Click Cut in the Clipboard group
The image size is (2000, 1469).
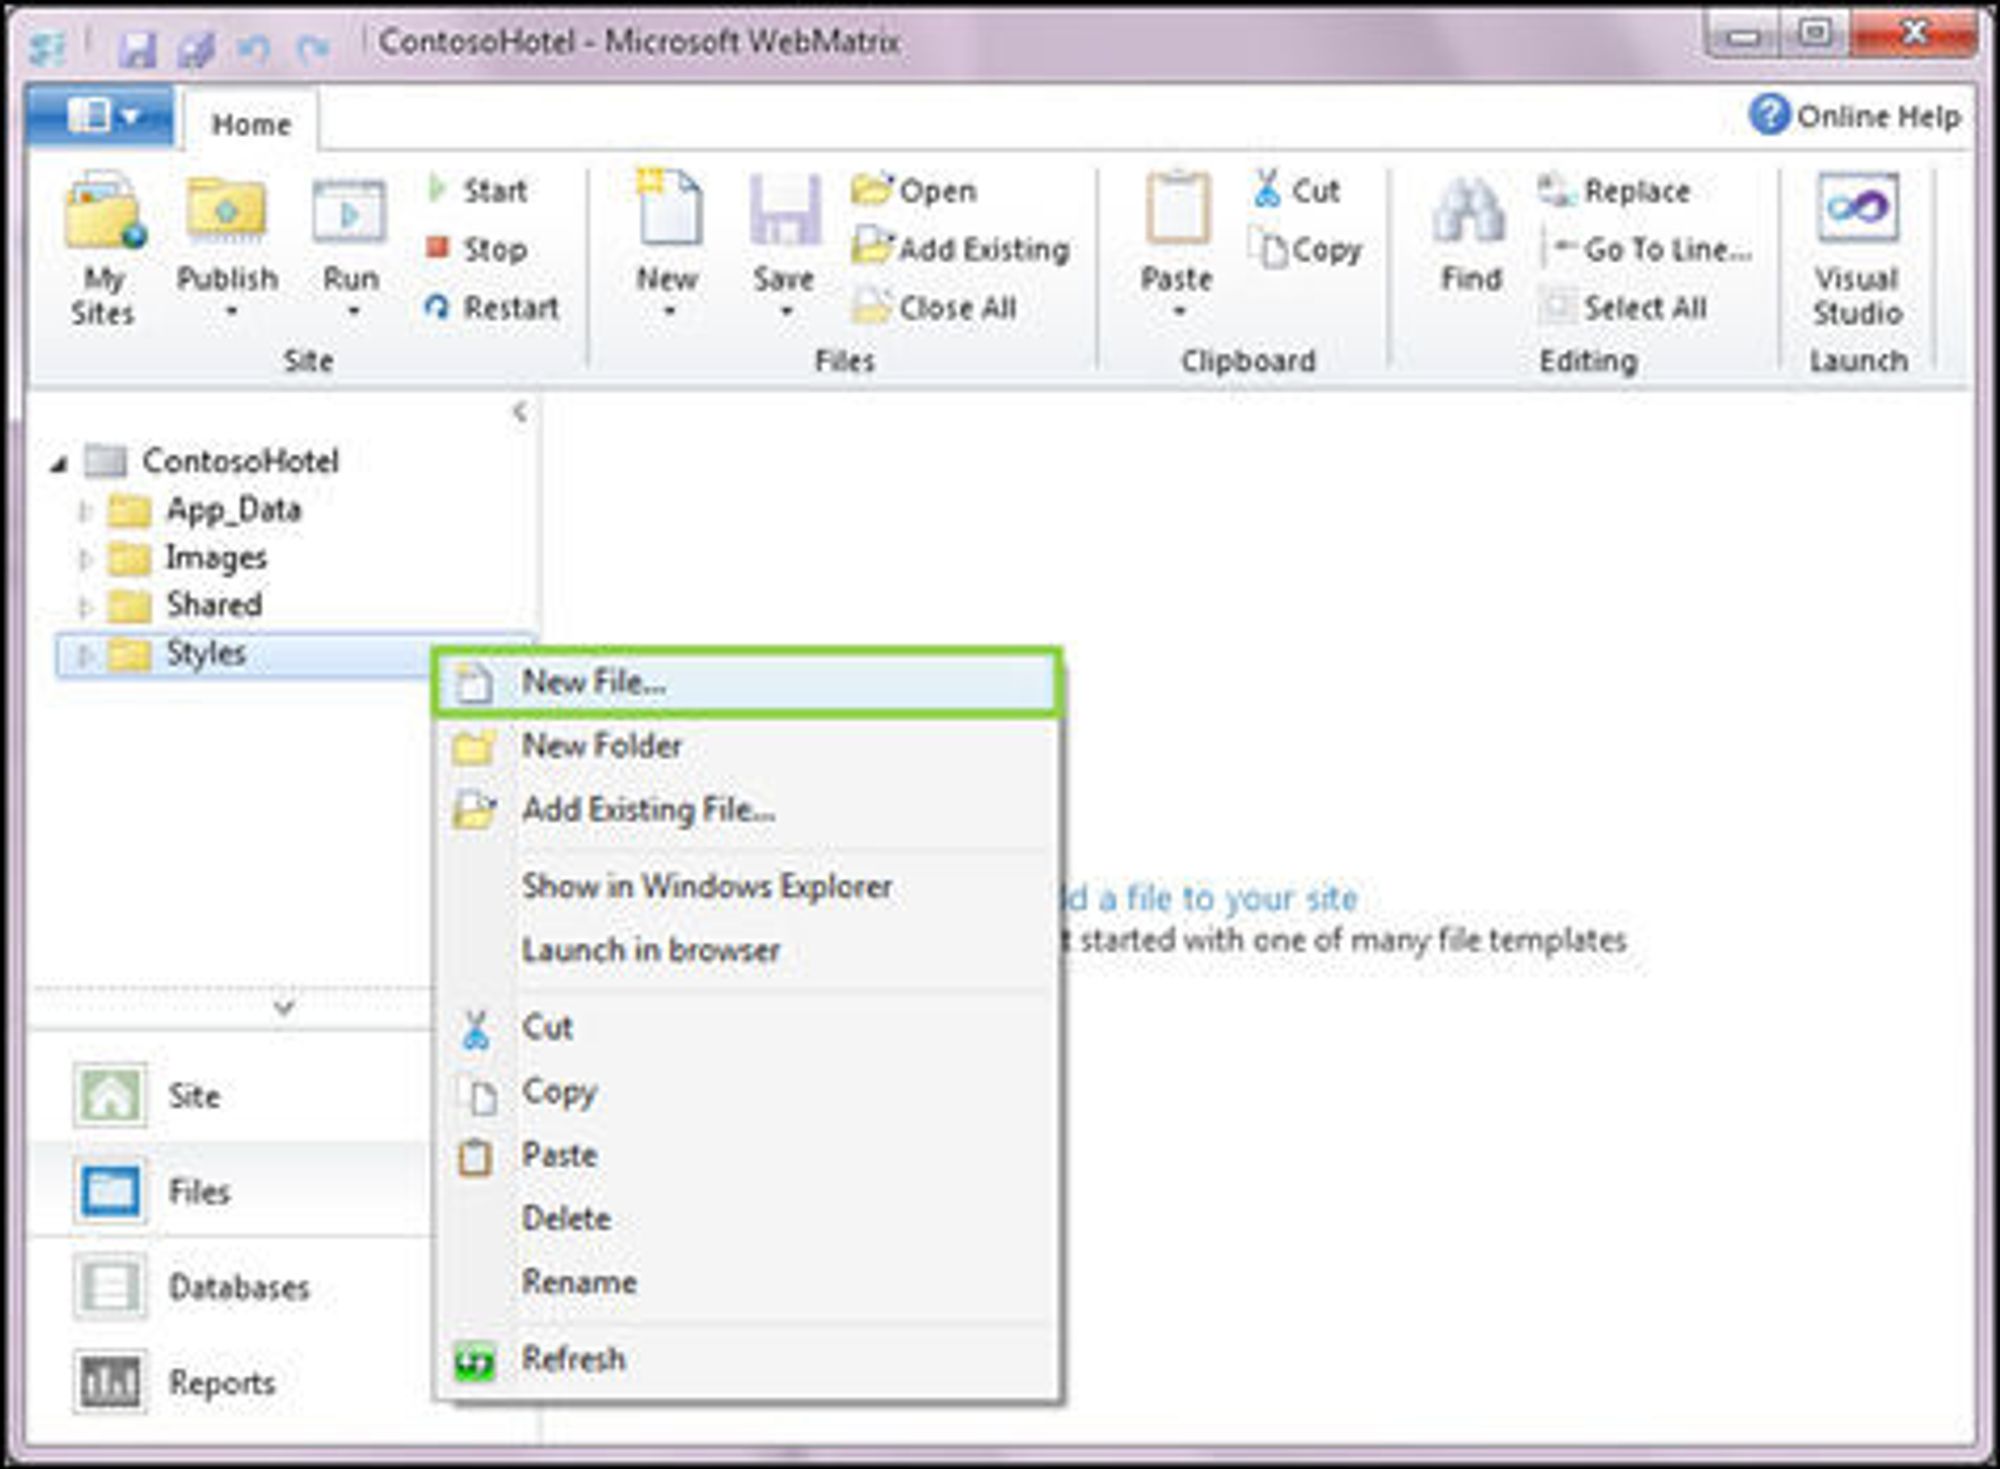[1296, 189]
